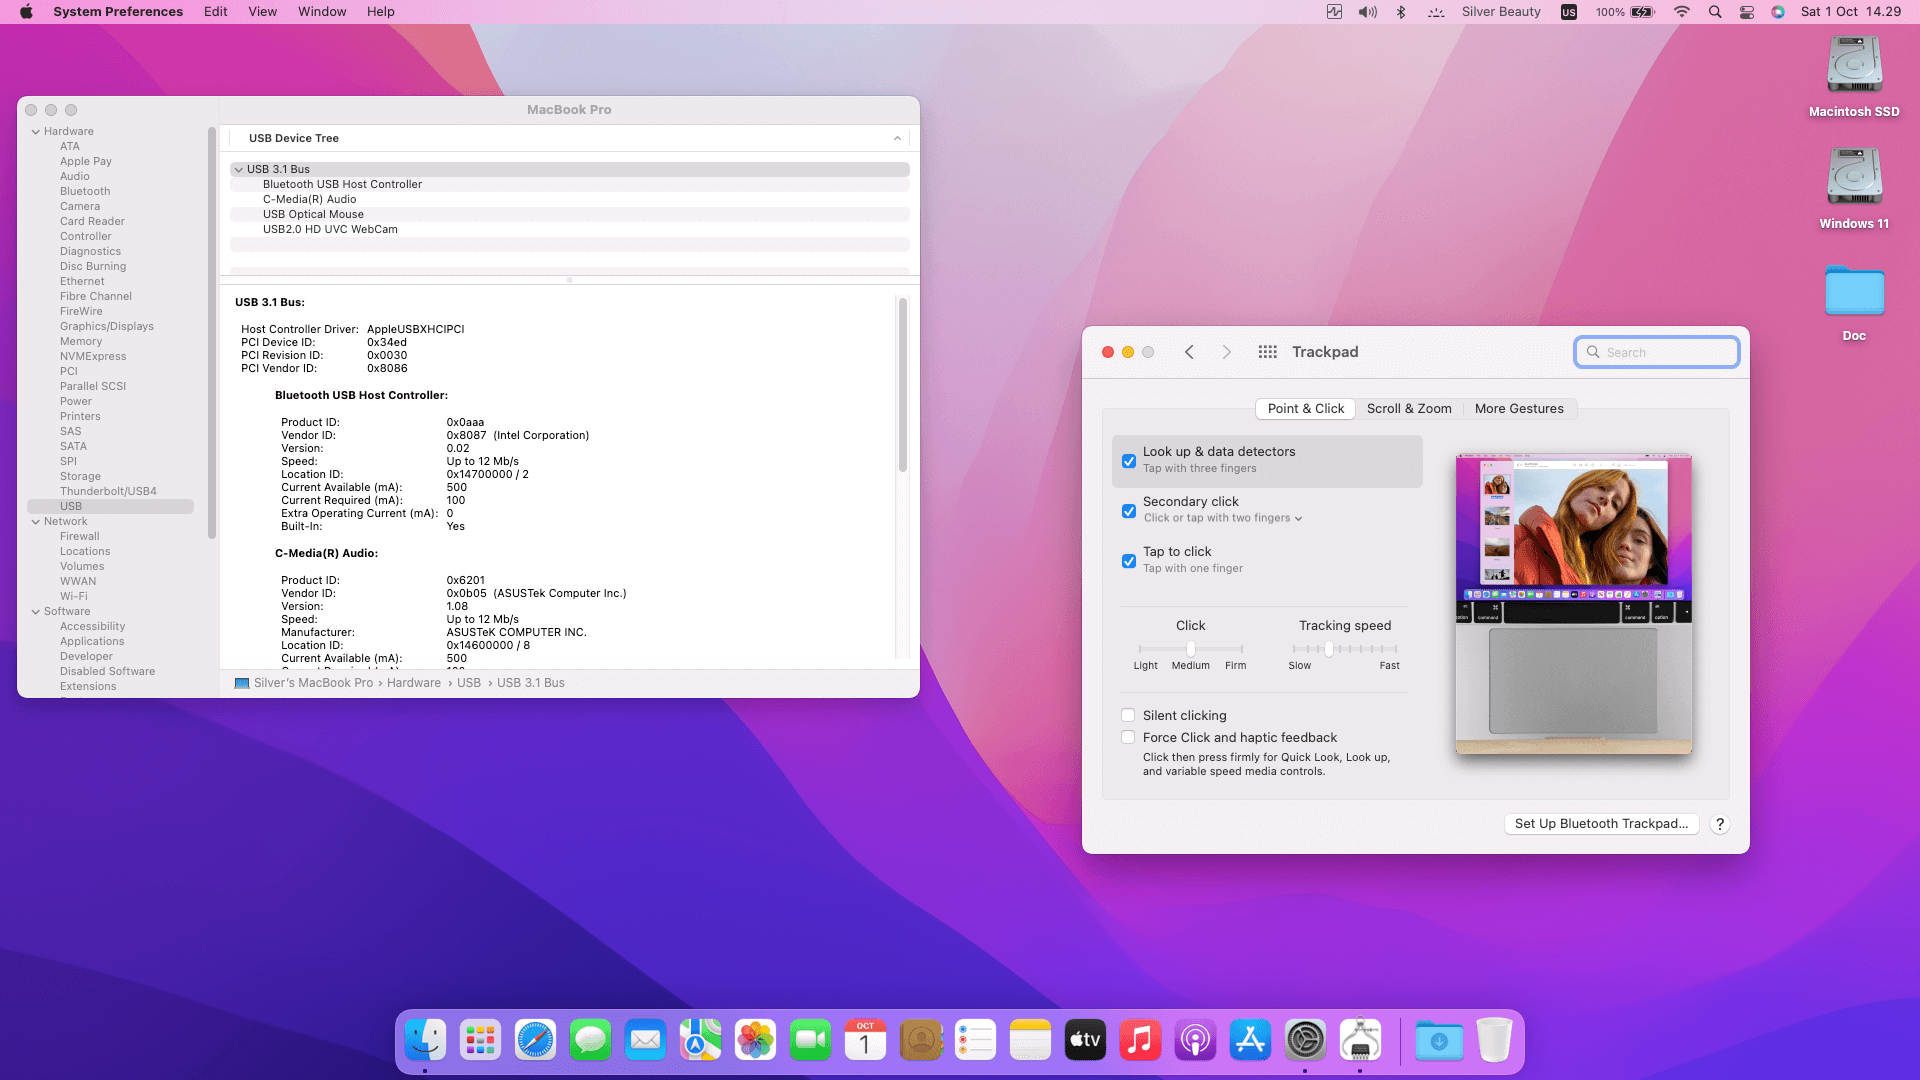Open Downloads folder in the Dock
The height and width of the screenshot is (1080, 1920).
(1439, 1041)
